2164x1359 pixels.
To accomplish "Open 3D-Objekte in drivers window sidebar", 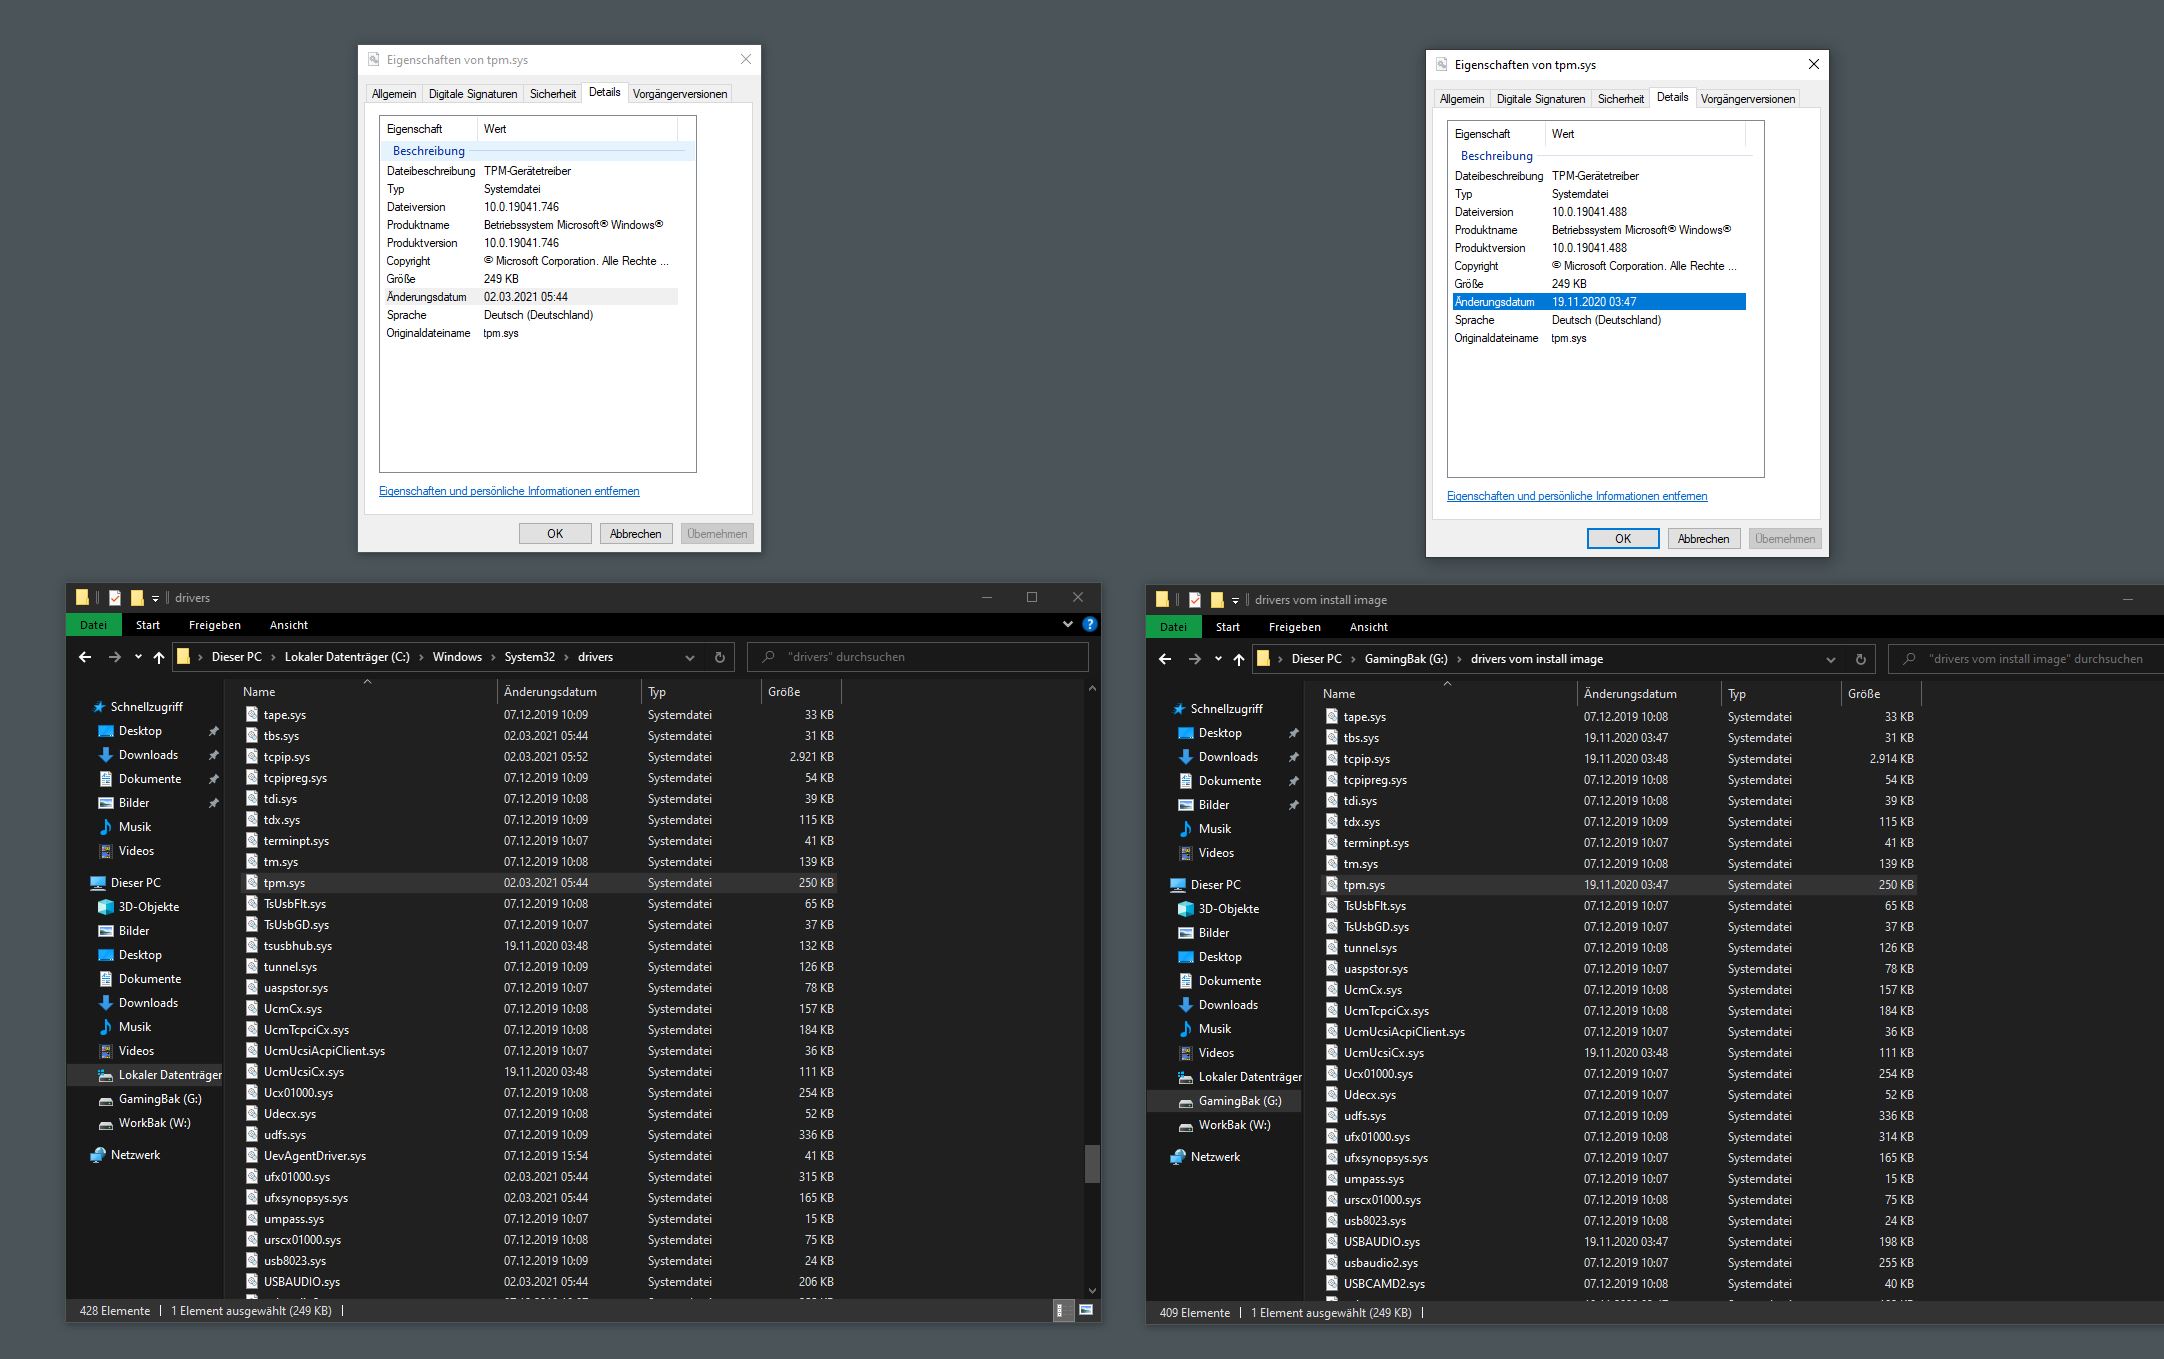I will point(148,907).
